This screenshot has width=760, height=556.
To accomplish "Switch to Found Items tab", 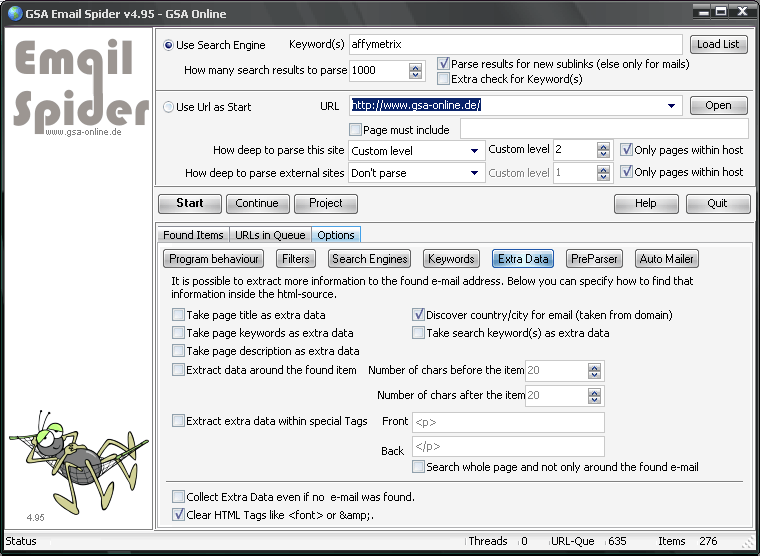I will (x=193, y=235).
